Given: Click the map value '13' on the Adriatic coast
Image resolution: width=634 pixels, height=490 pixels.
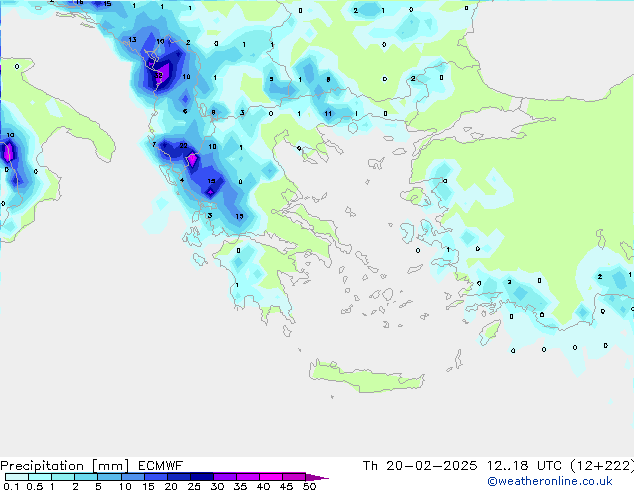Looking at the screenshot, I should click(132, 40).
